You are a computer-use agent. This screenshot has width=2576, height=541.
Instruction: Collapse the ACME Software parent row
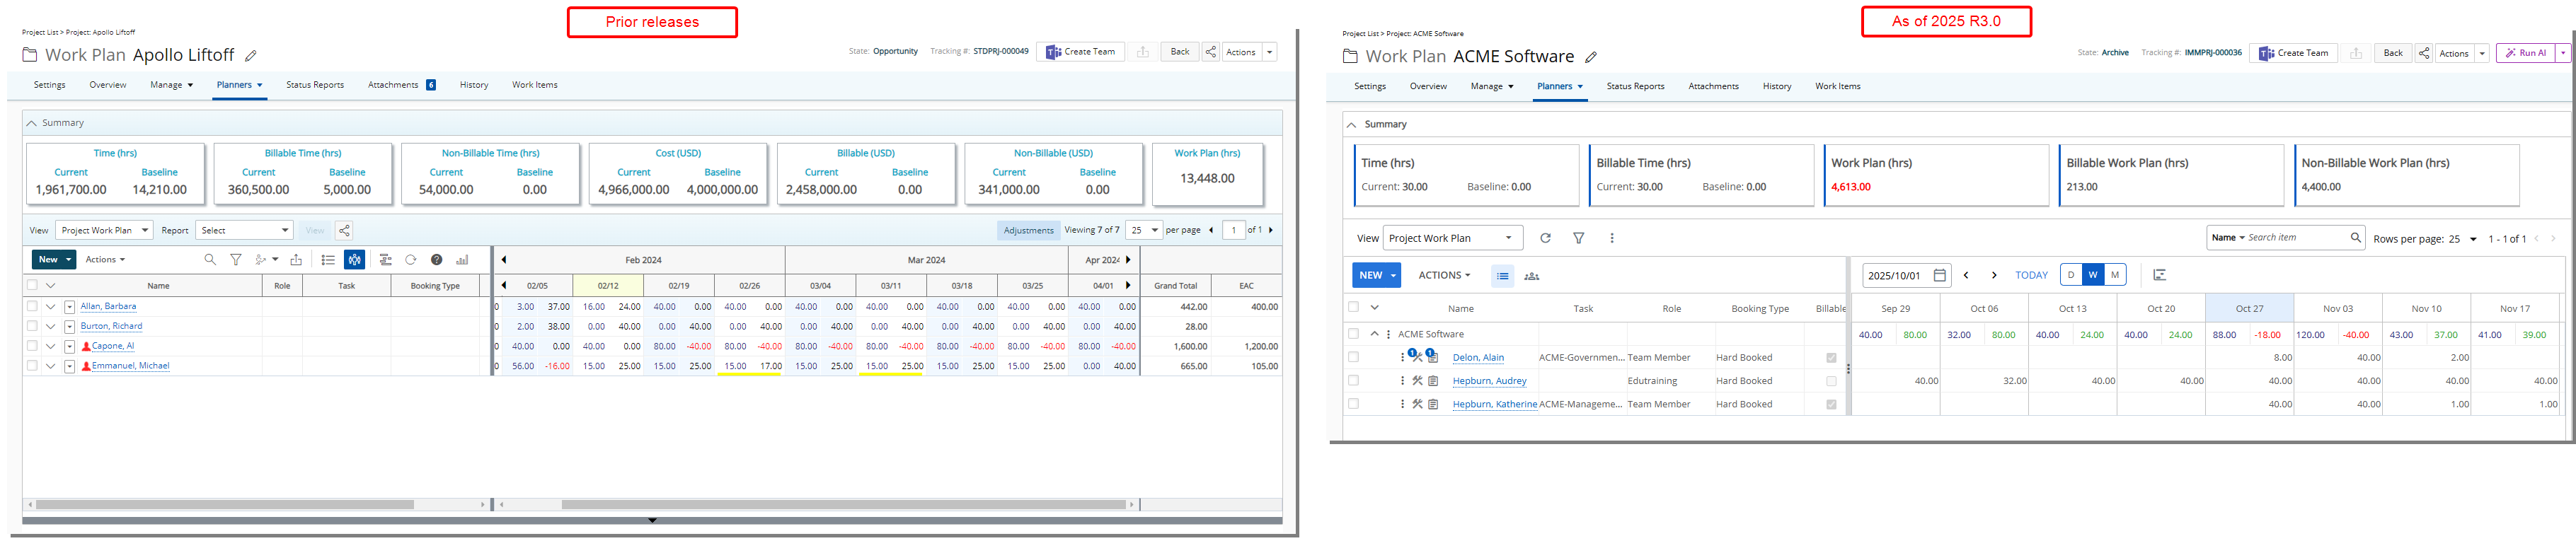pyautogui.click(x=1374, y=334)
